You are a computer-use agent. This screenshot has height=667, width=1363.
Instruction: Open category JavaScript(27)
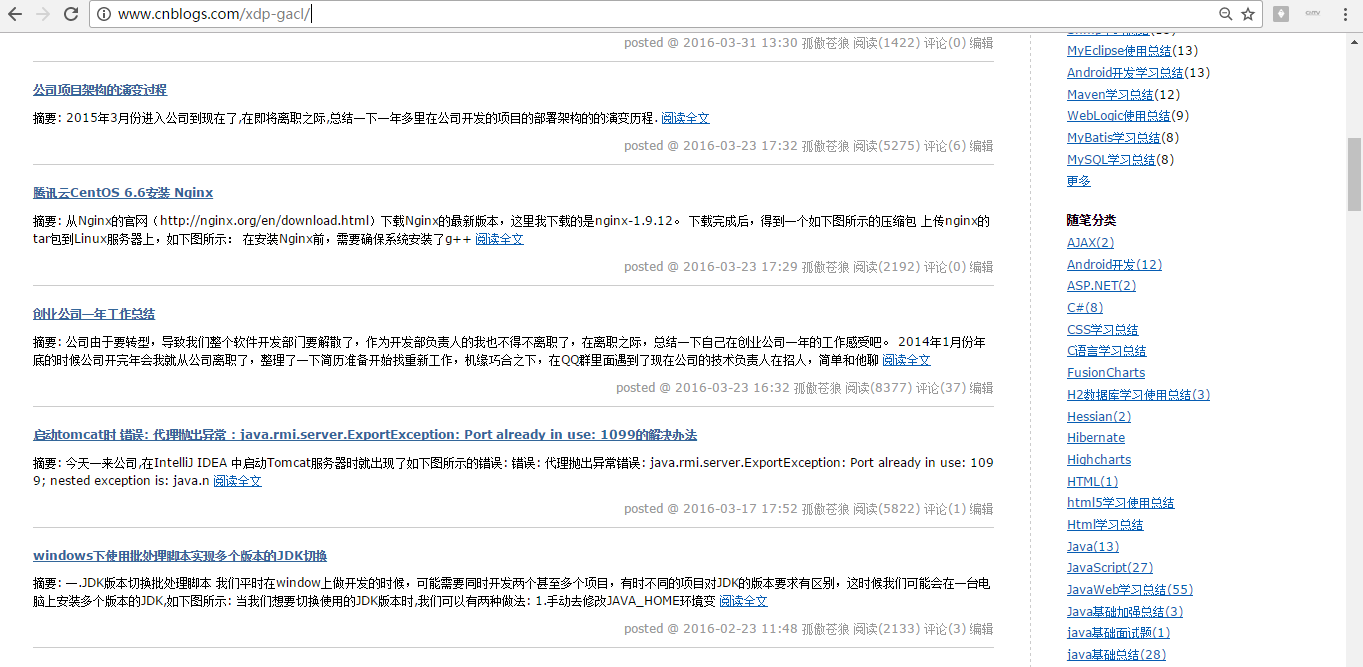point(1110,568)
